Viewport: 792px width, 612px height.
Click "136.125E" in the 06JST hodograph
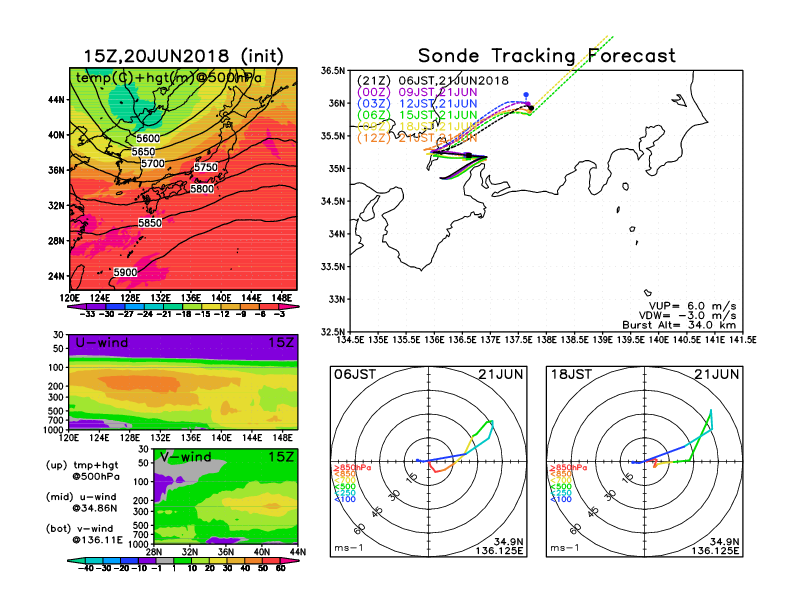pos(499,550)
